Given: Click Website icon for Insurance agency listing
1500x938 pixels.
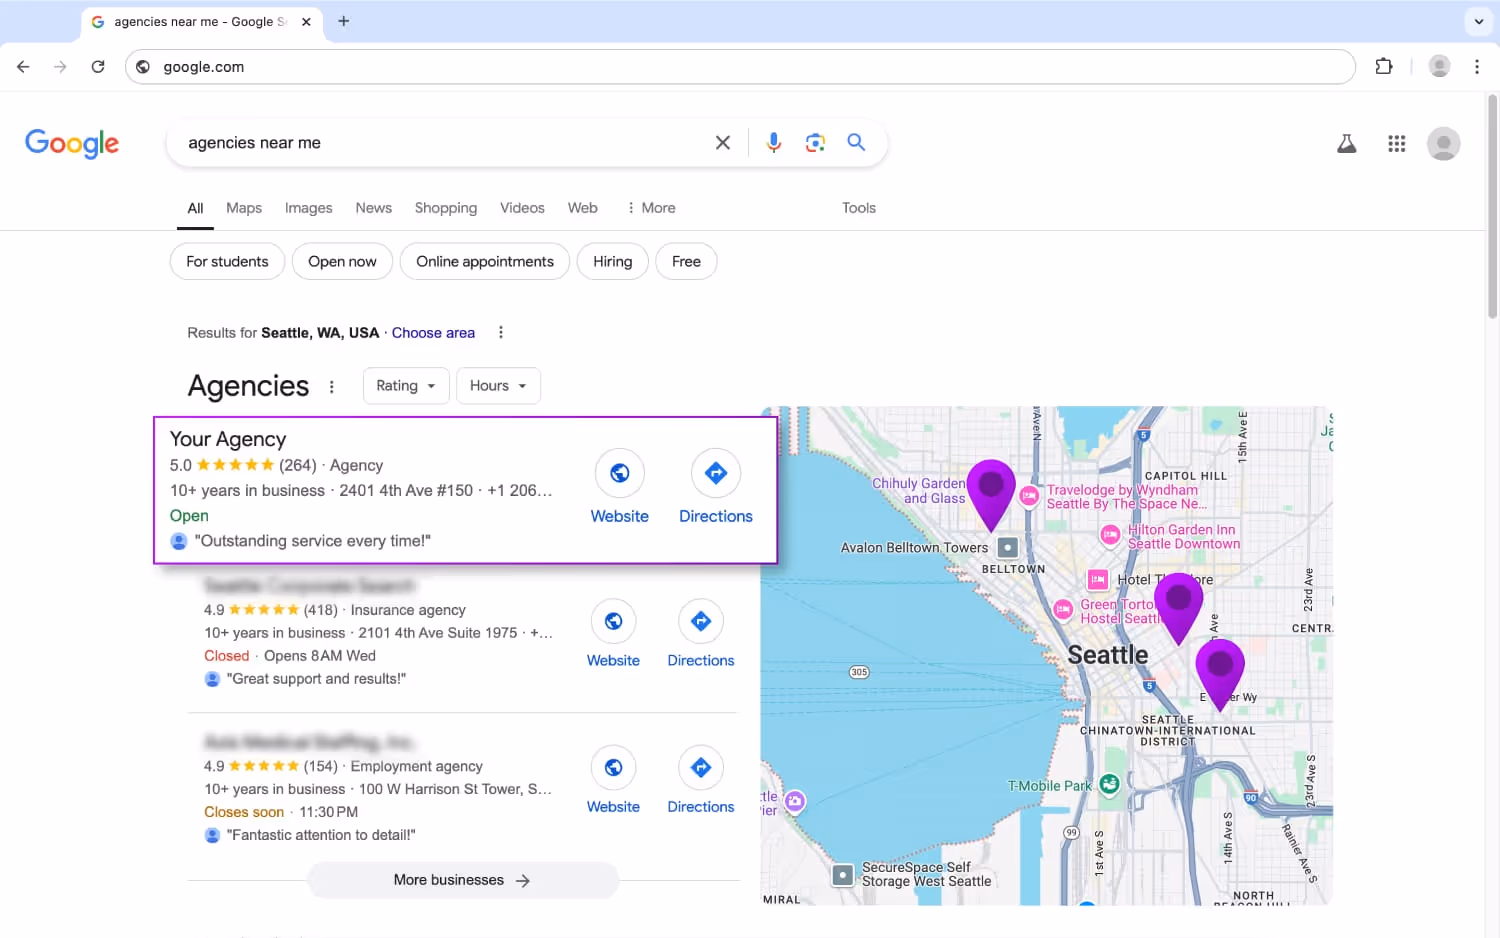Looking at the screenshot, I should (x=613, y=621).
